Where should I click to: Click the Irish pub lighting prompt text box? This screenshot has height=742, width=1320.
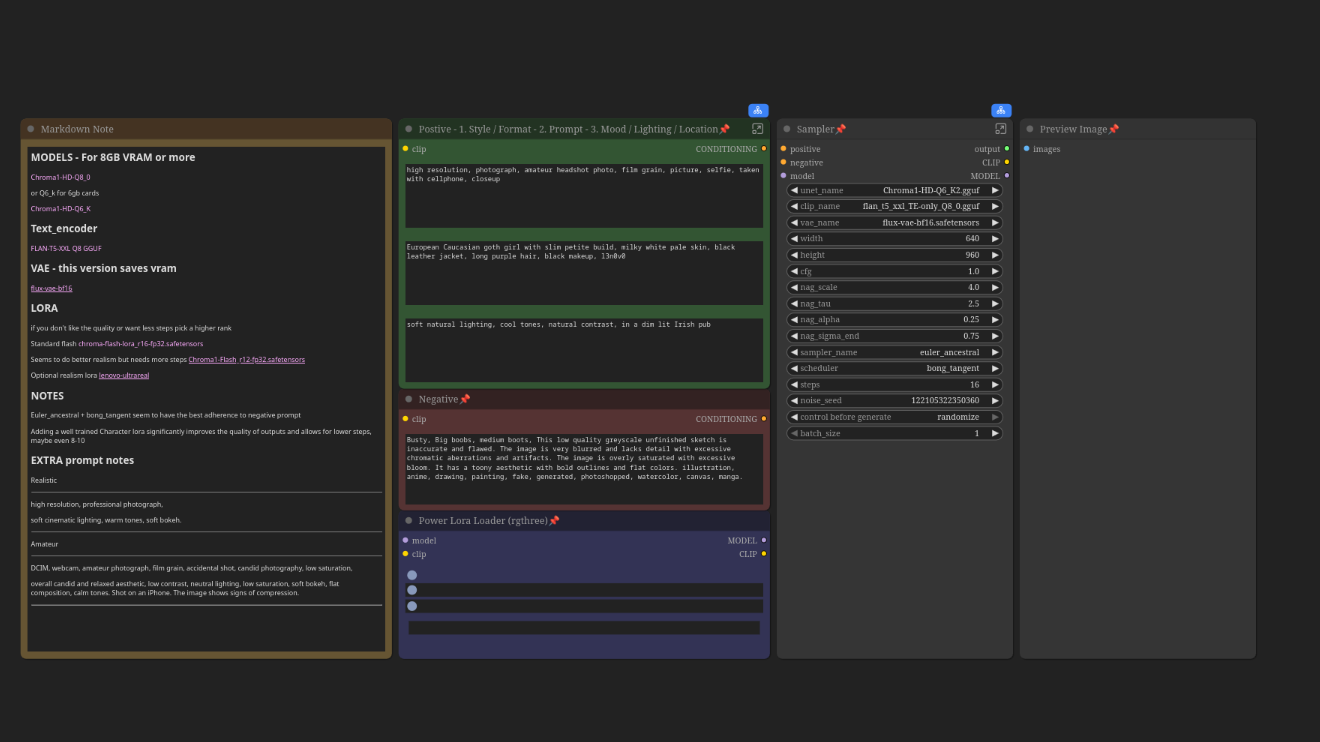pyautogui.click(x=583, y=349)
